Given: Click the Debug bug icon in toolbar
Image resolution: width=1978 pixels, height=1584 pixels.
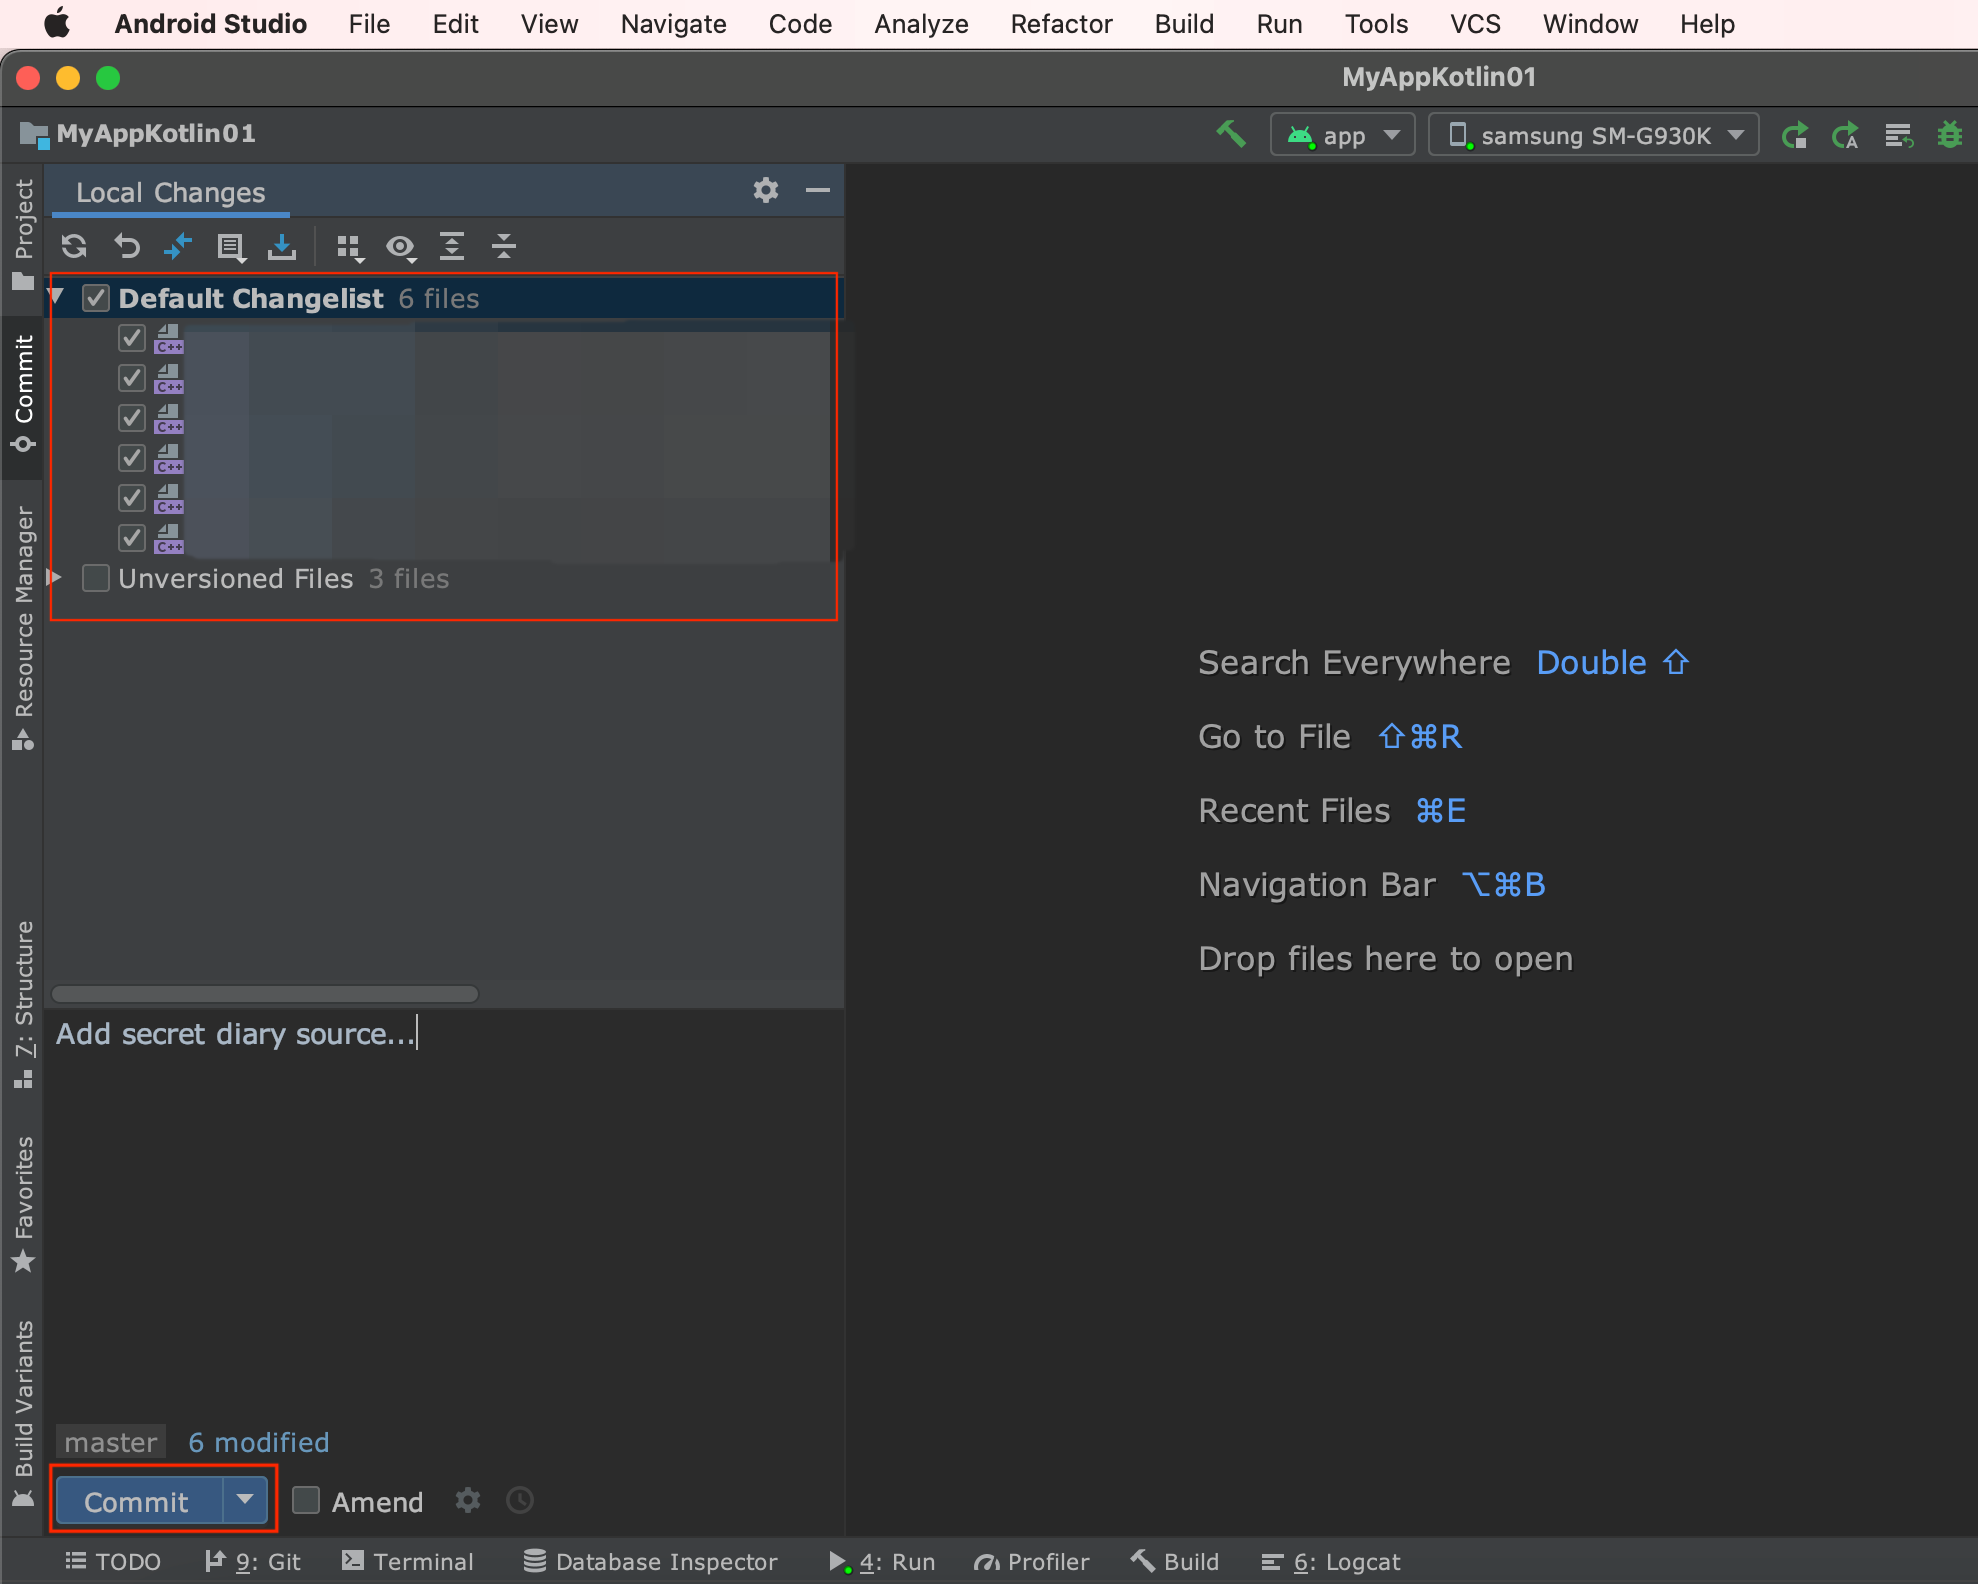Looking at the screenshot, I should point(1949,135).
